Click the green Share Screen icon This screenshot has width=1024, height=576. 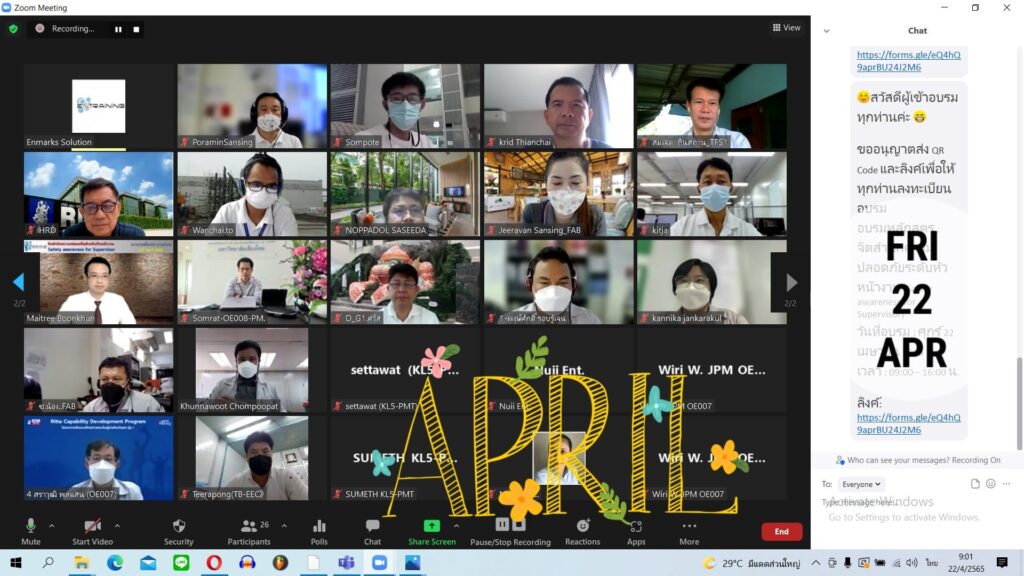coord(432,526)
